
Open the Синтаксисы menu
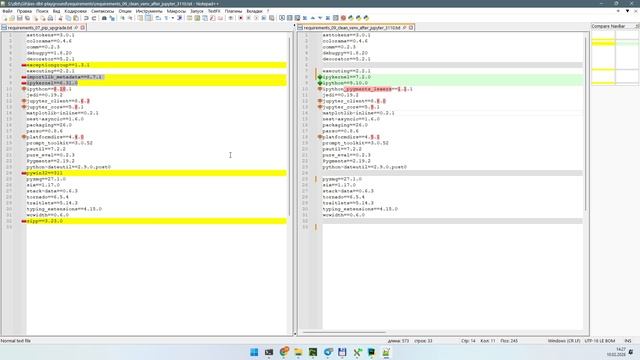102,11
